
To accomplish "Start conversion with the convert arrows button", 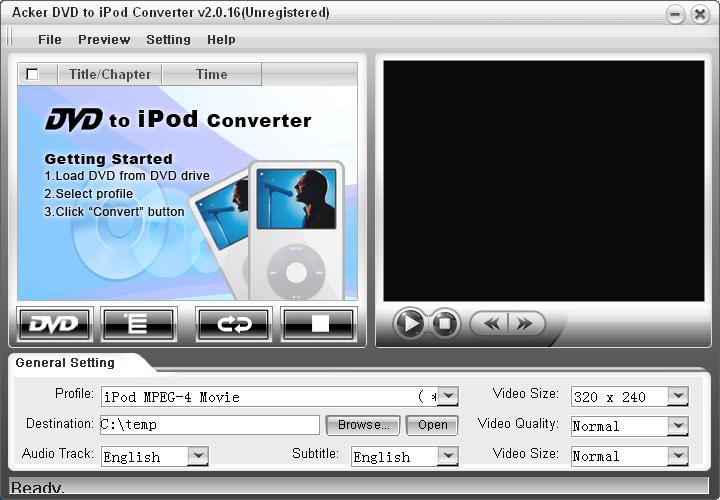I will point(234,324).
